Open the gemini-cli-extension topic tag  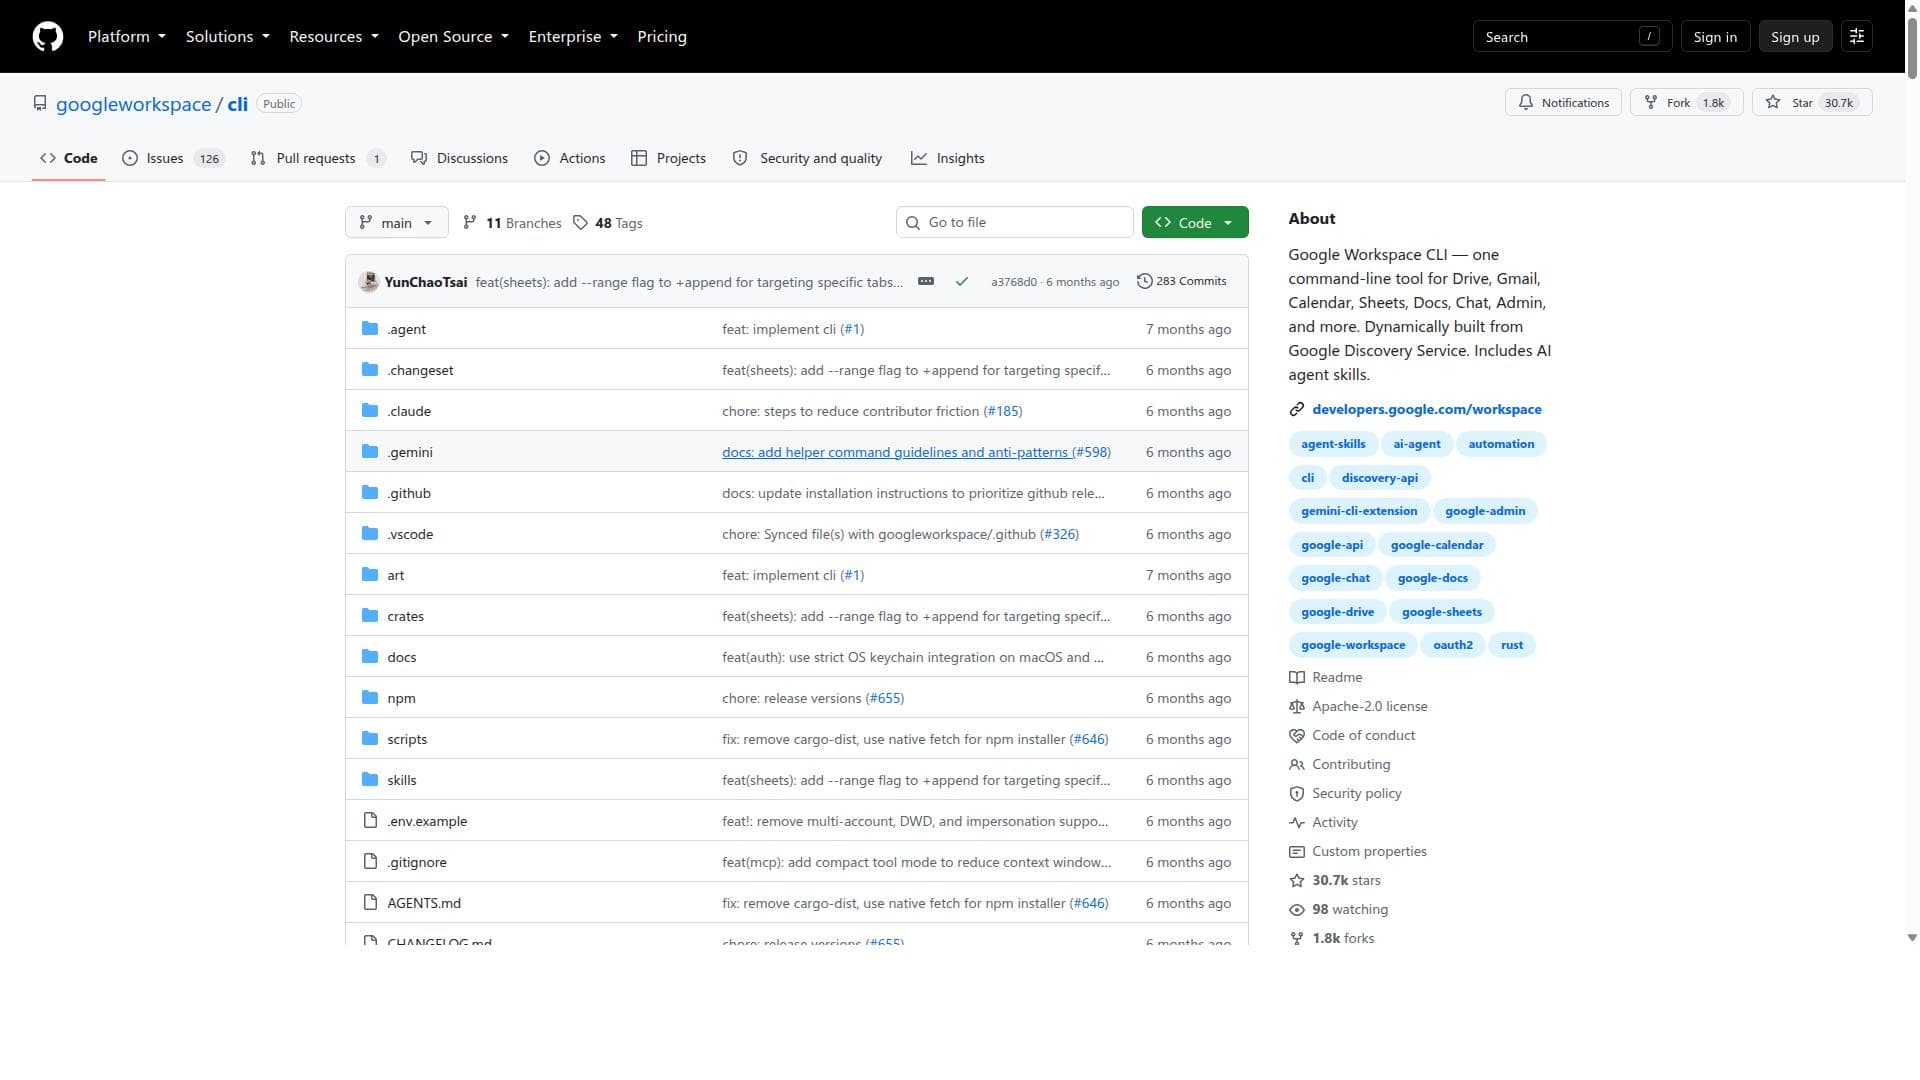pos(1358,511)
